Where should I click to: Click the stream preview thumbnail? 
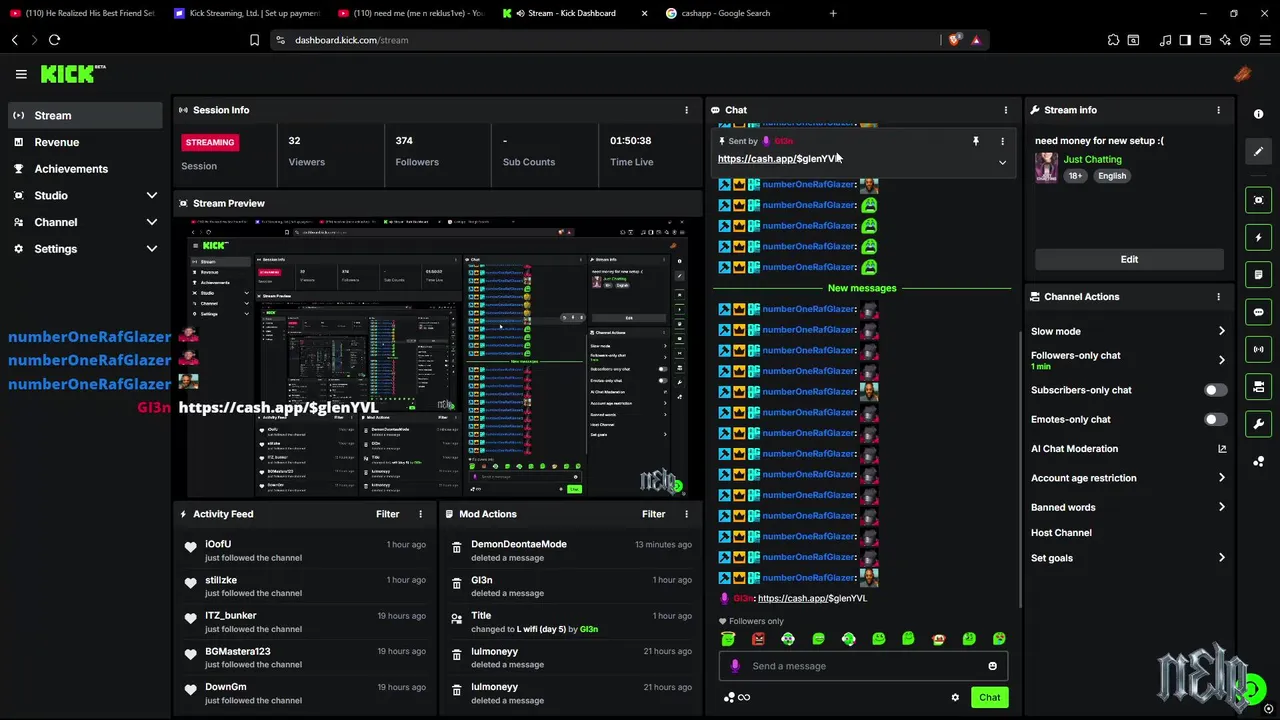[x=437, y=357]
